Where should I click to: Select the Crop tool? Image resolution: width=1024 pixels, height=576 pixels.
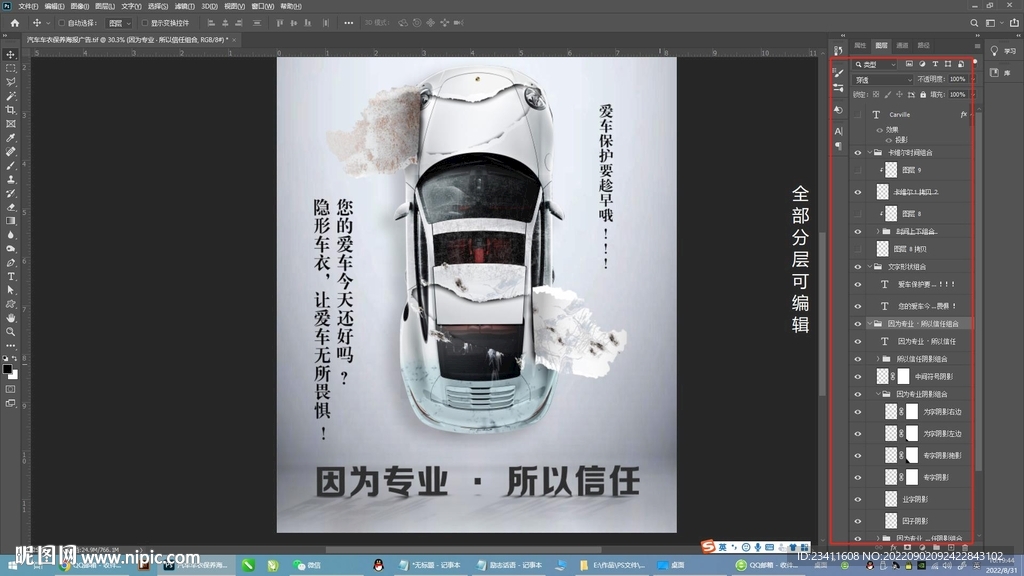[11, 110]
